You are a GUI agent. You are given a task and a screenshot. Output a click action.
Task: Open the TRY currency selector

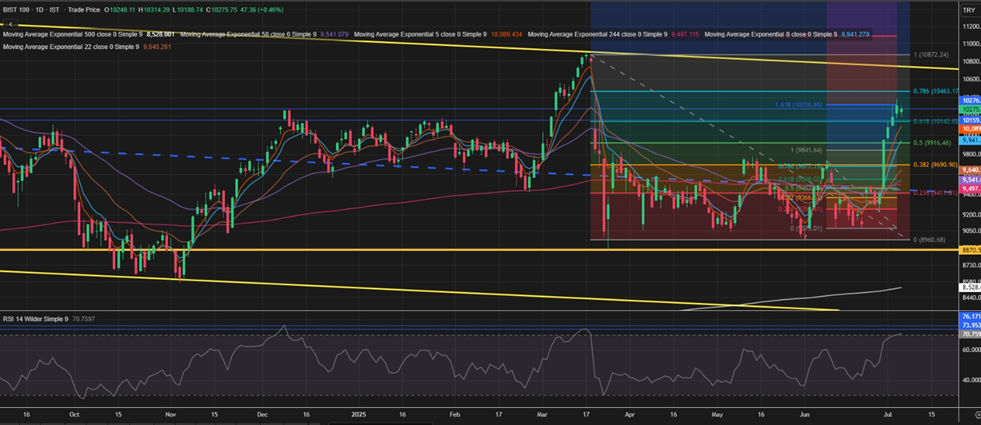967,10
